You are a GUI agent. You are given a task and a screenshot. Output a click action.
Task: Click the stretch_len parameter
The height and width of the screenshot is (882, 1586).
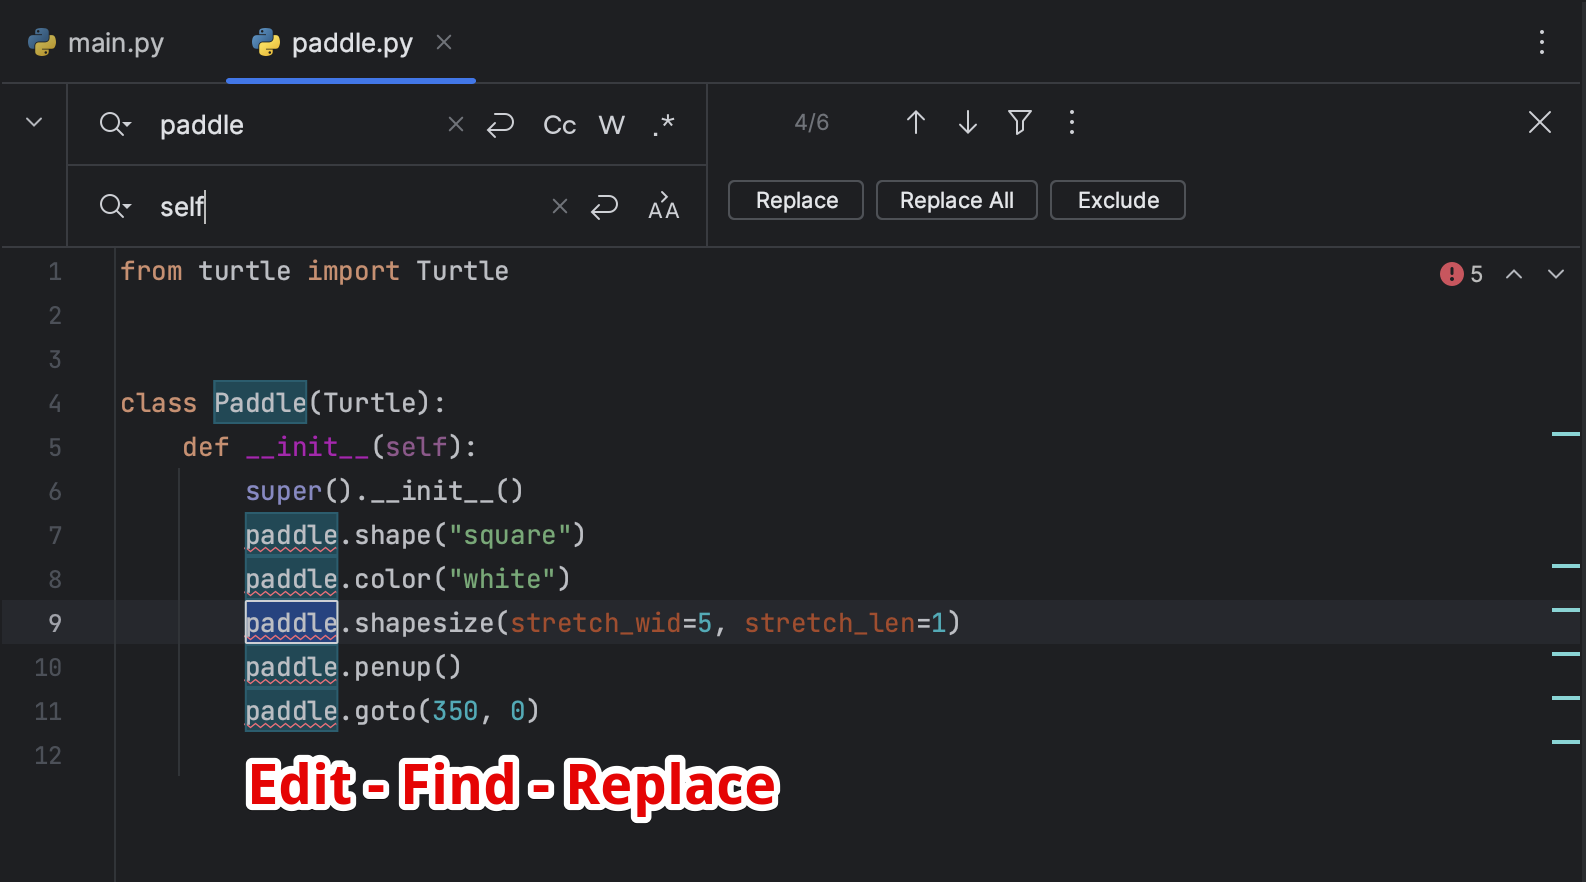(830, 623)
